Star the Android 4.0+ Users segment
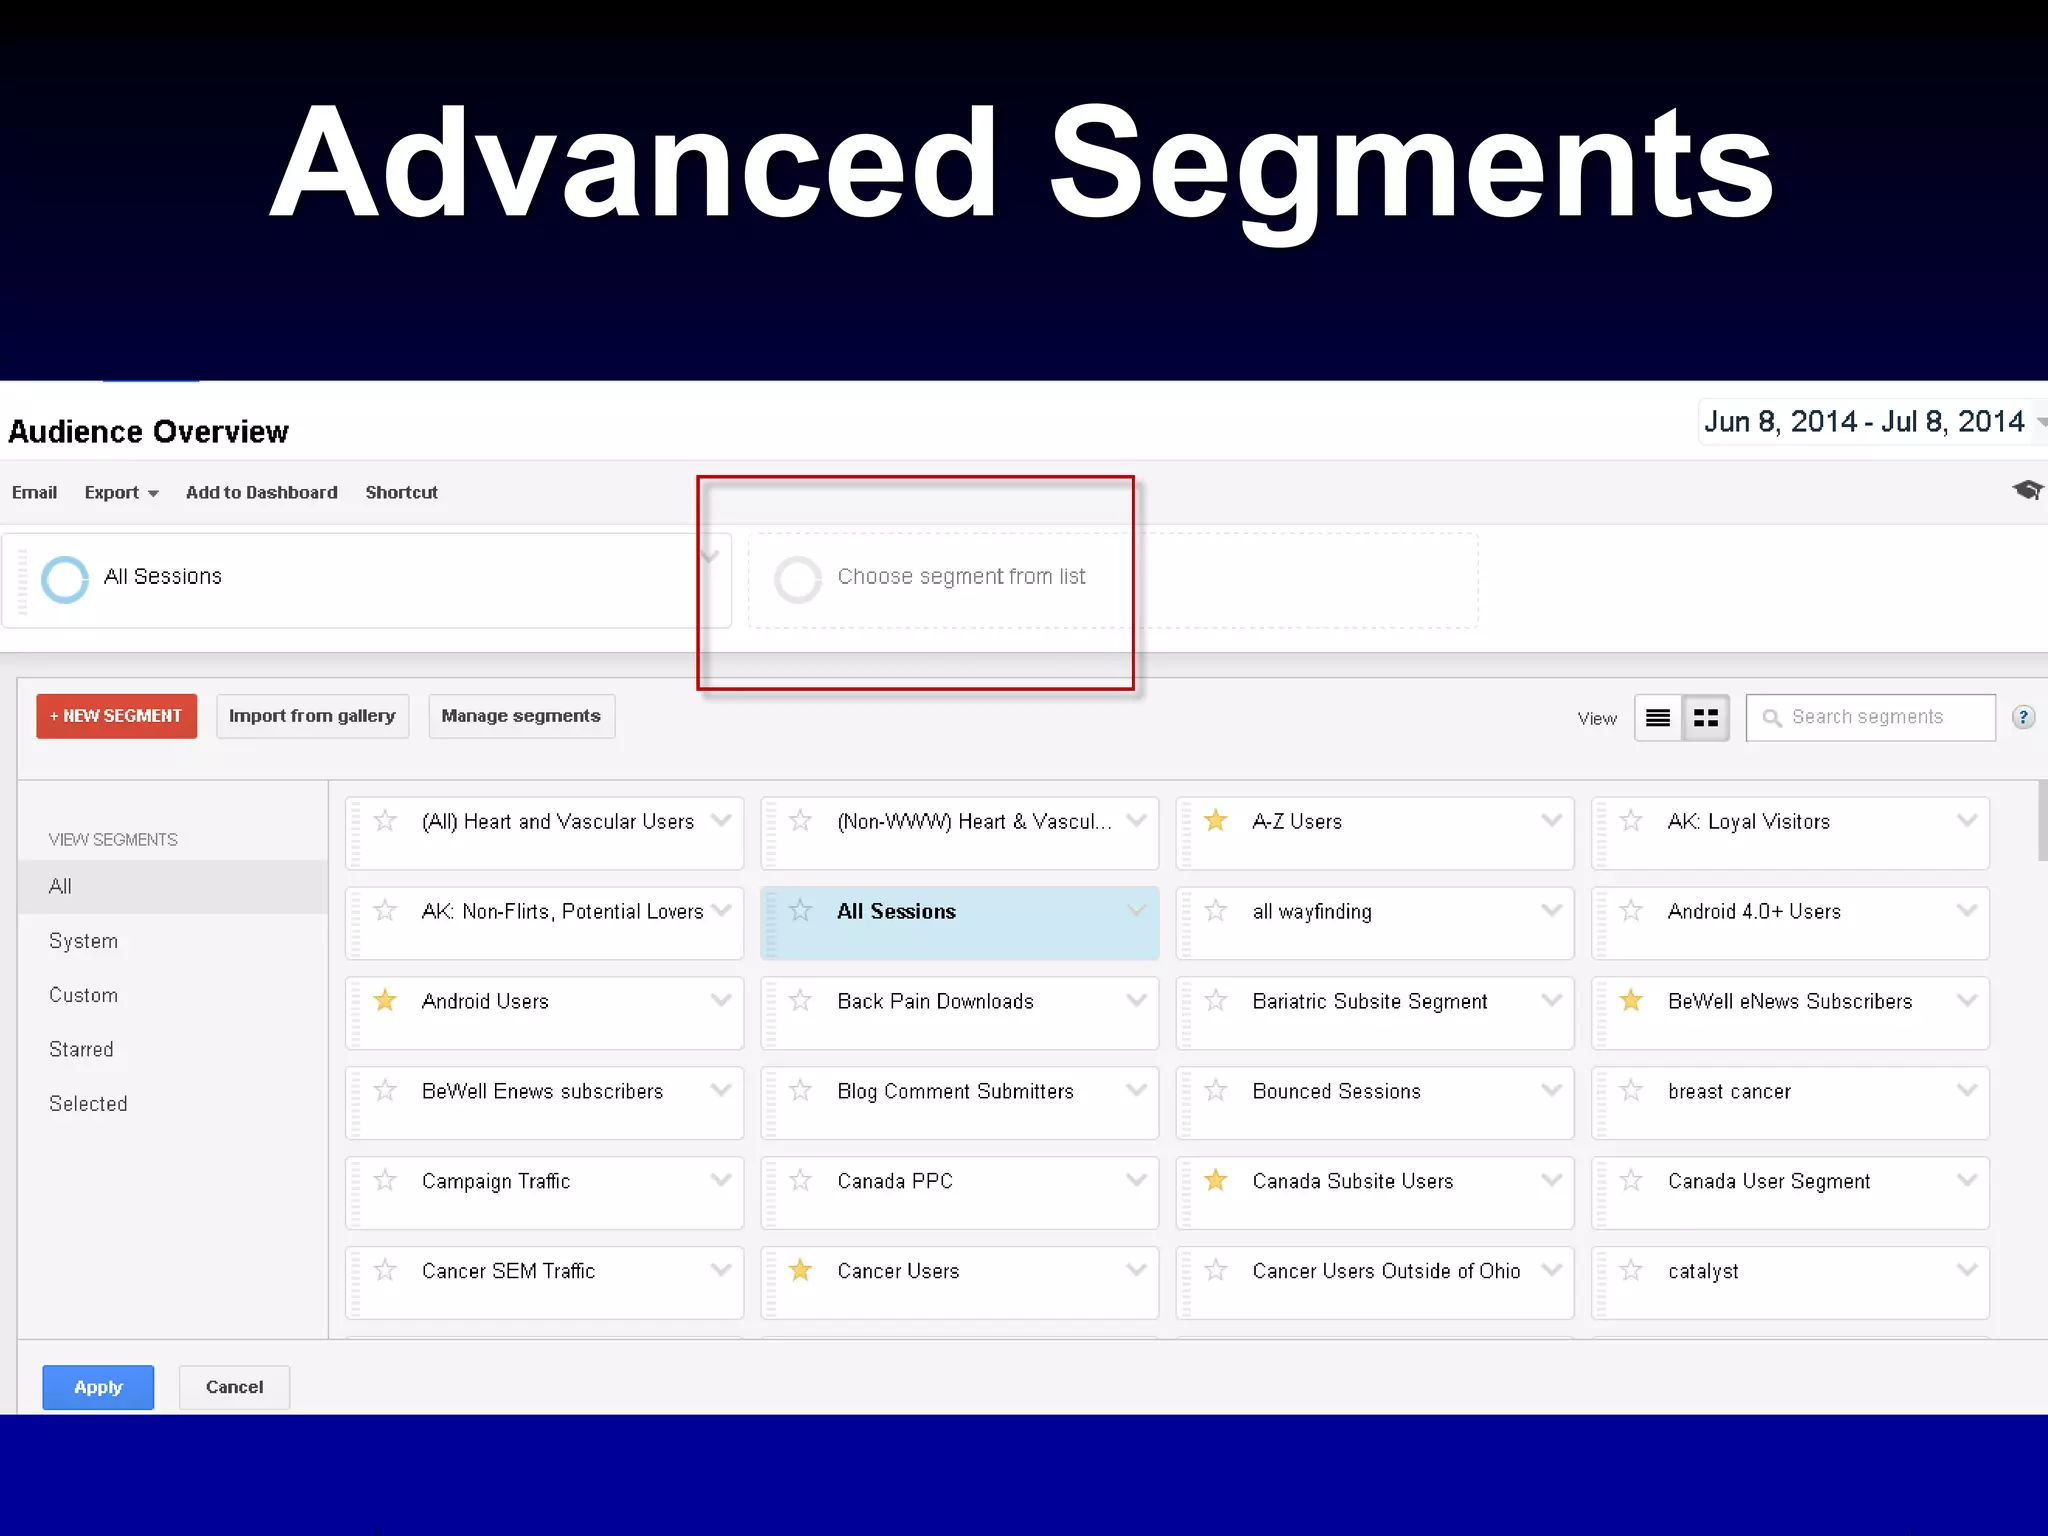Viewport: 2048px width, 1536px height. pos(1631,911)
